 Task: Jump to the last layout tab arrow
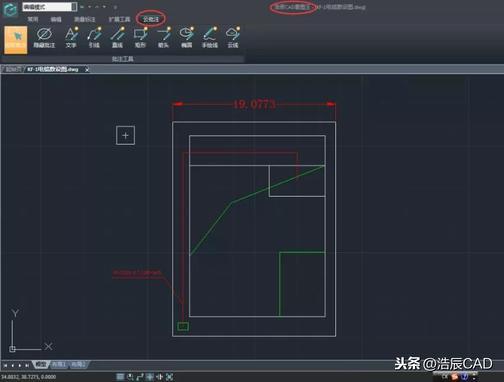point(27,365)
